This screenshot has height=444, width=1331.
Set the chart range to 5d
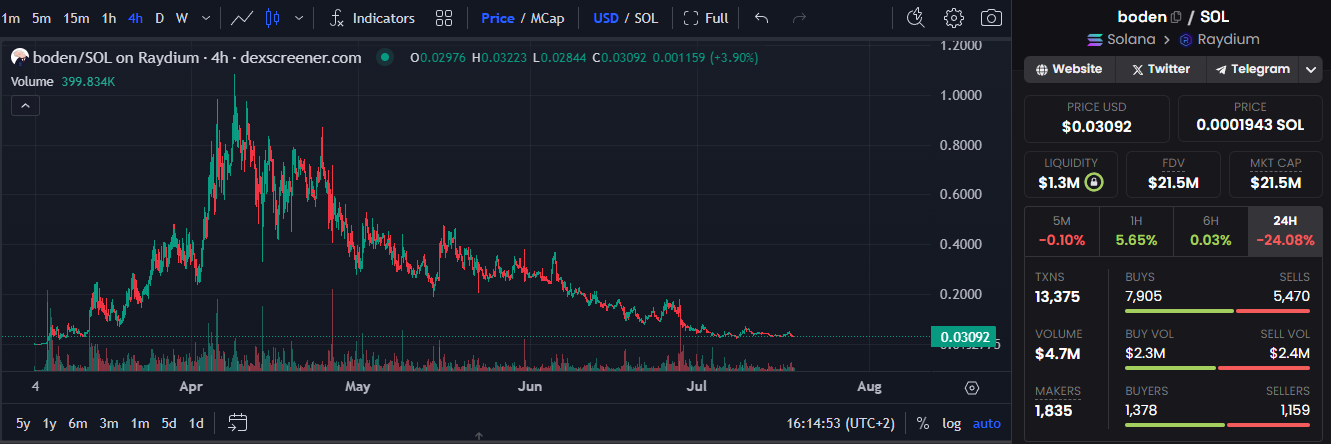[x=170, y=423]
